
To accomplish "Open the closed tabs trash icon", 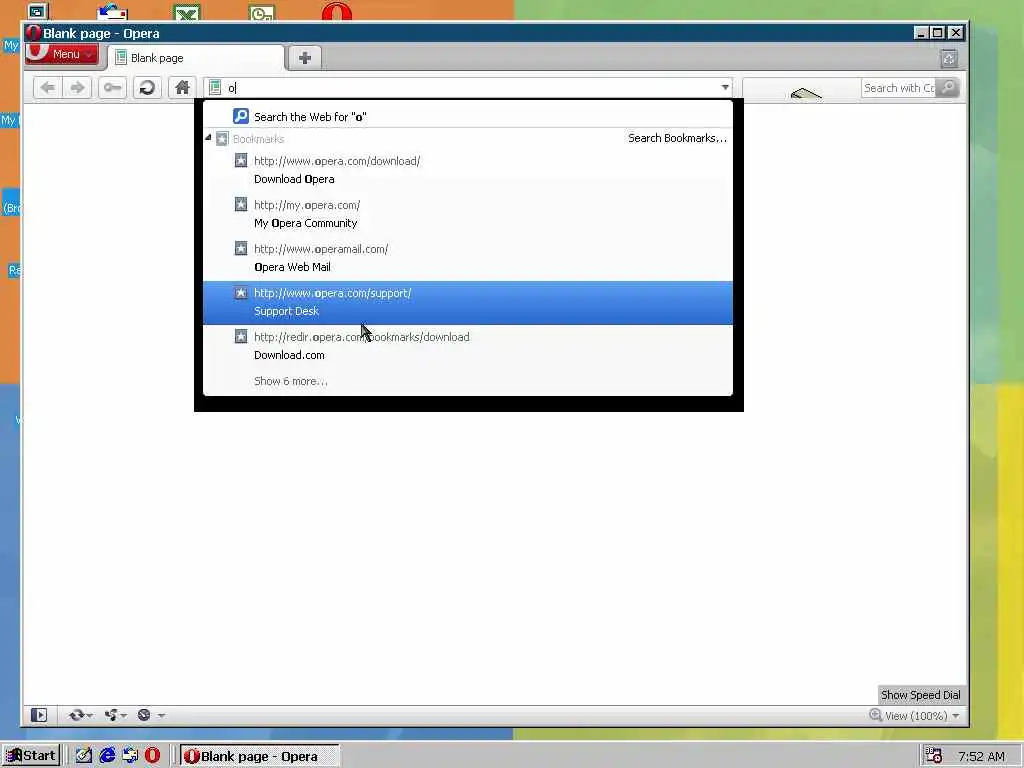I will 949,59.
